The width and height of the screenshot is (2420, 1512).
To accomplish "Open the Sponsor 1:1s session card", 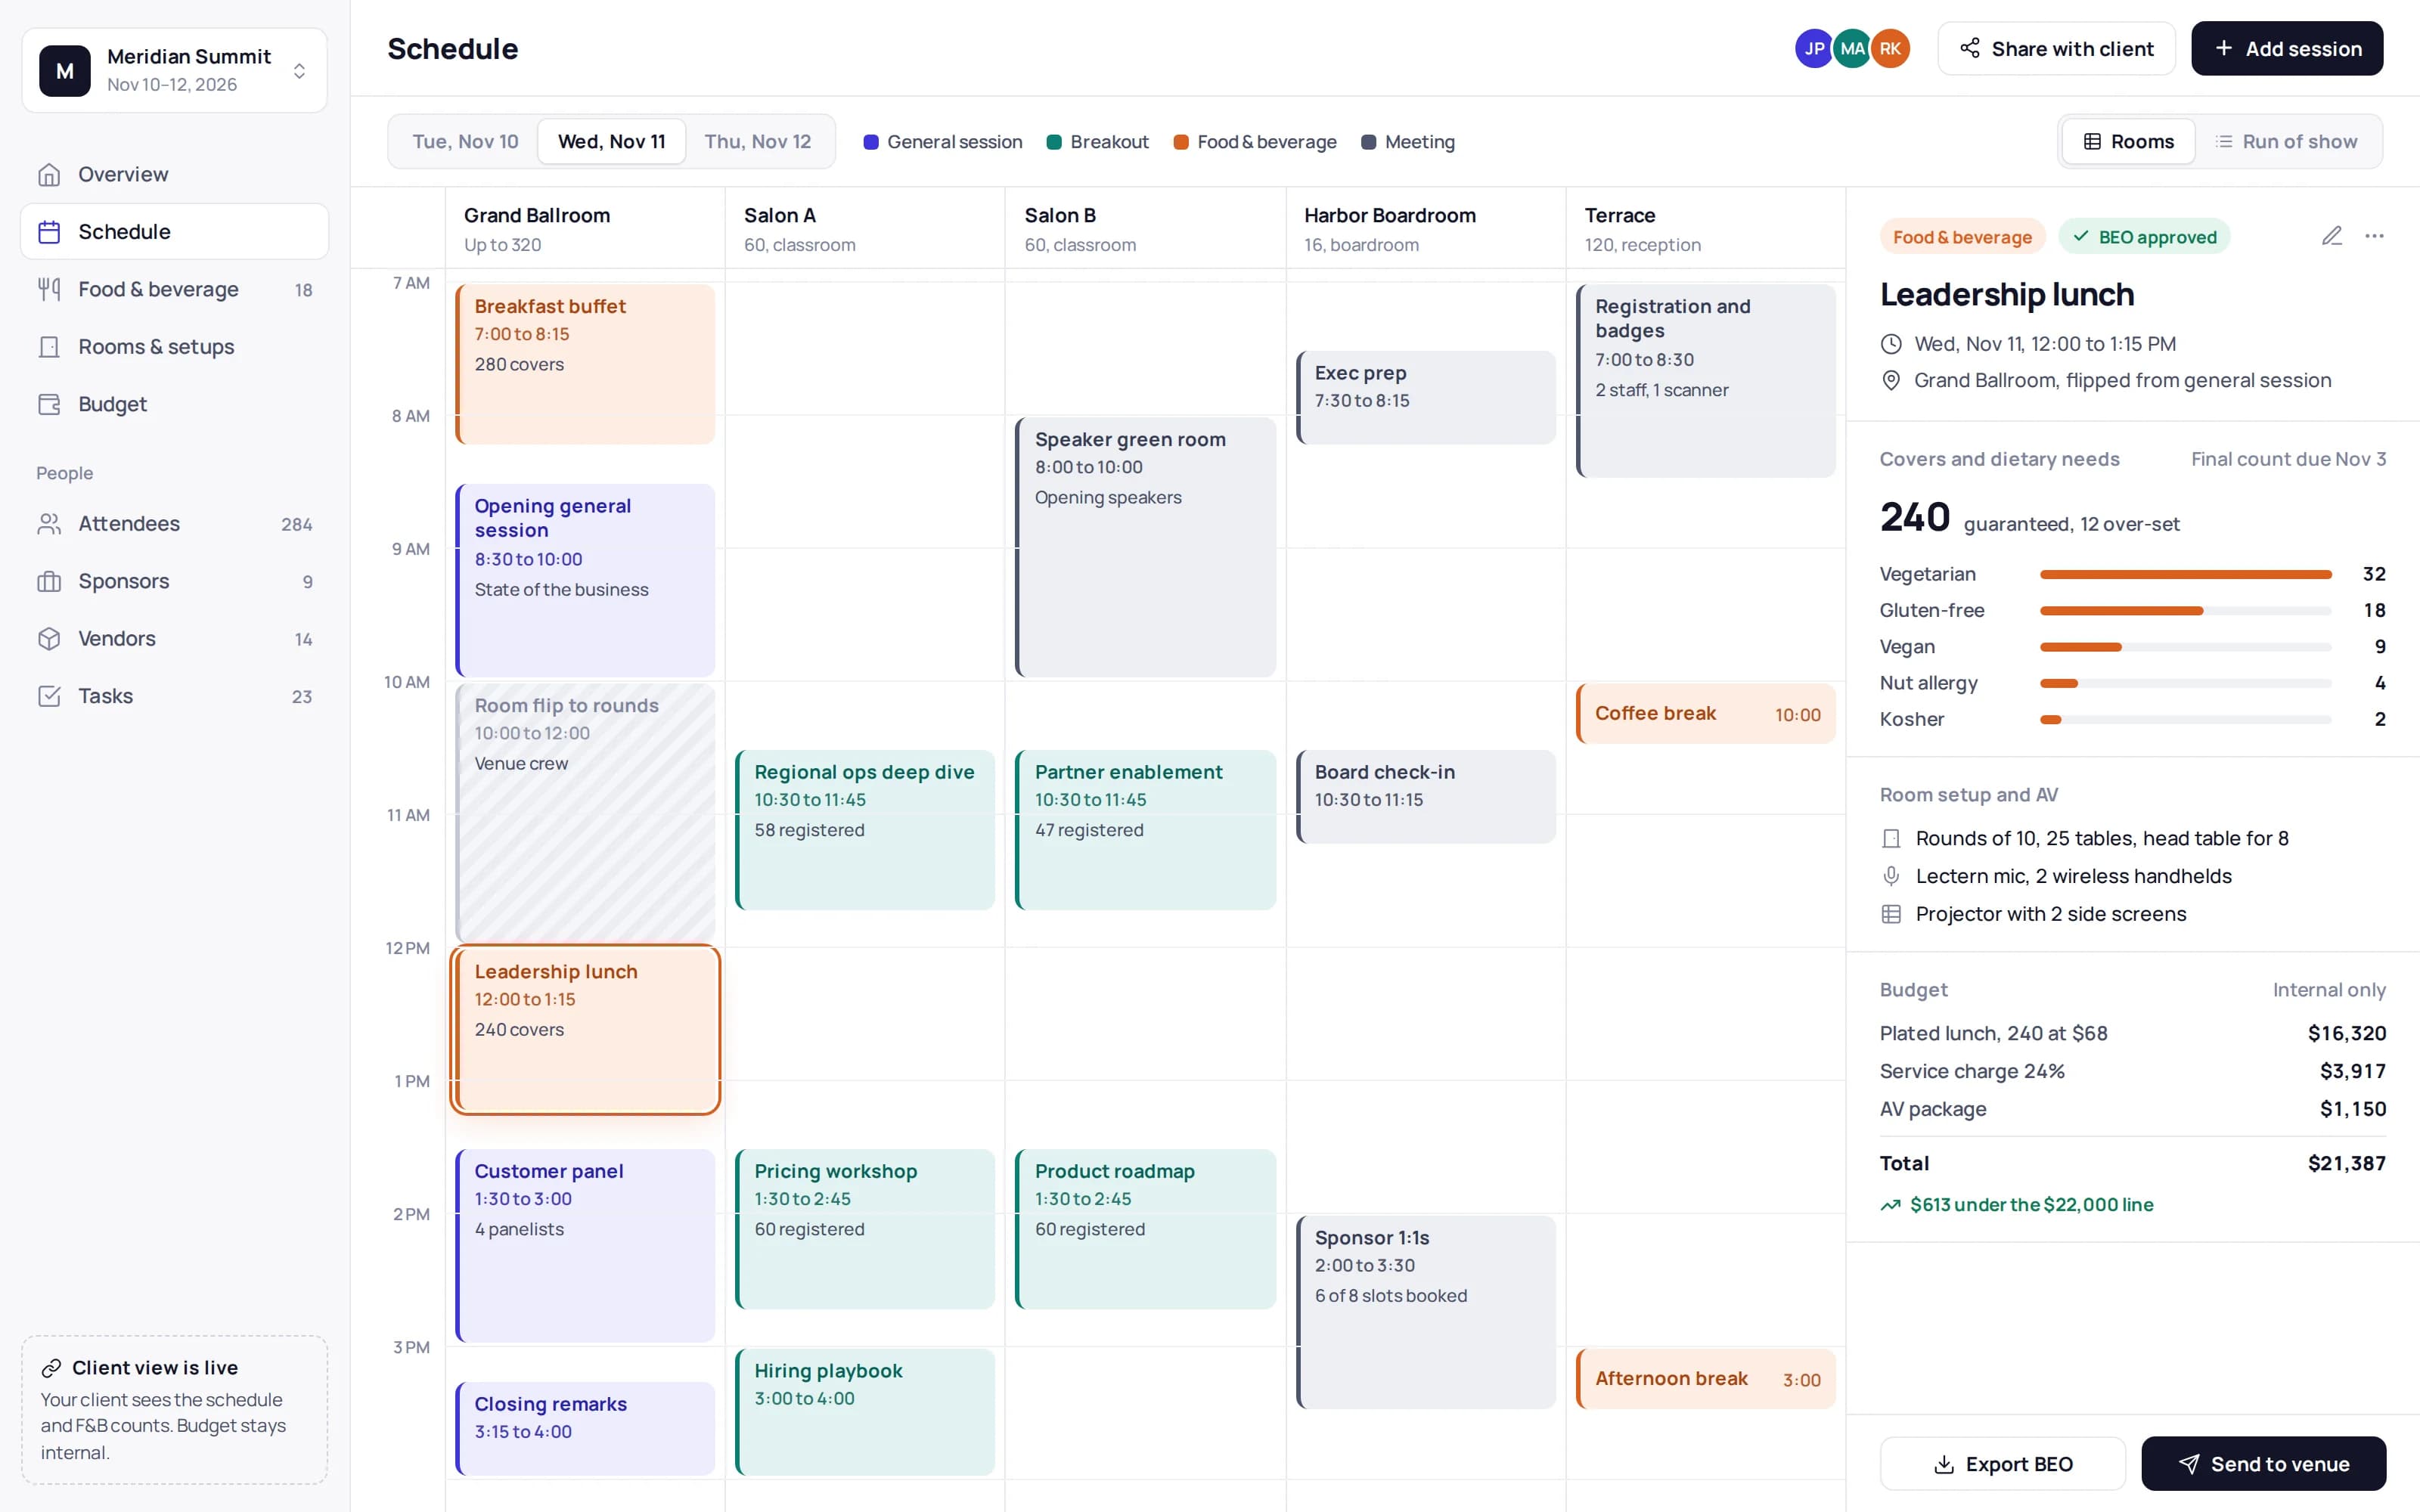I will (1425, 1312).
